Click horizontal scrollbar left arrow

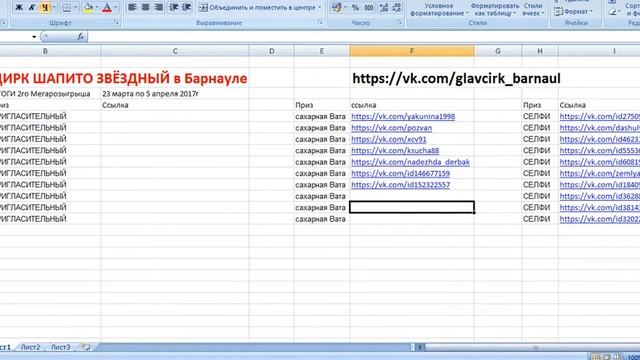420,347
